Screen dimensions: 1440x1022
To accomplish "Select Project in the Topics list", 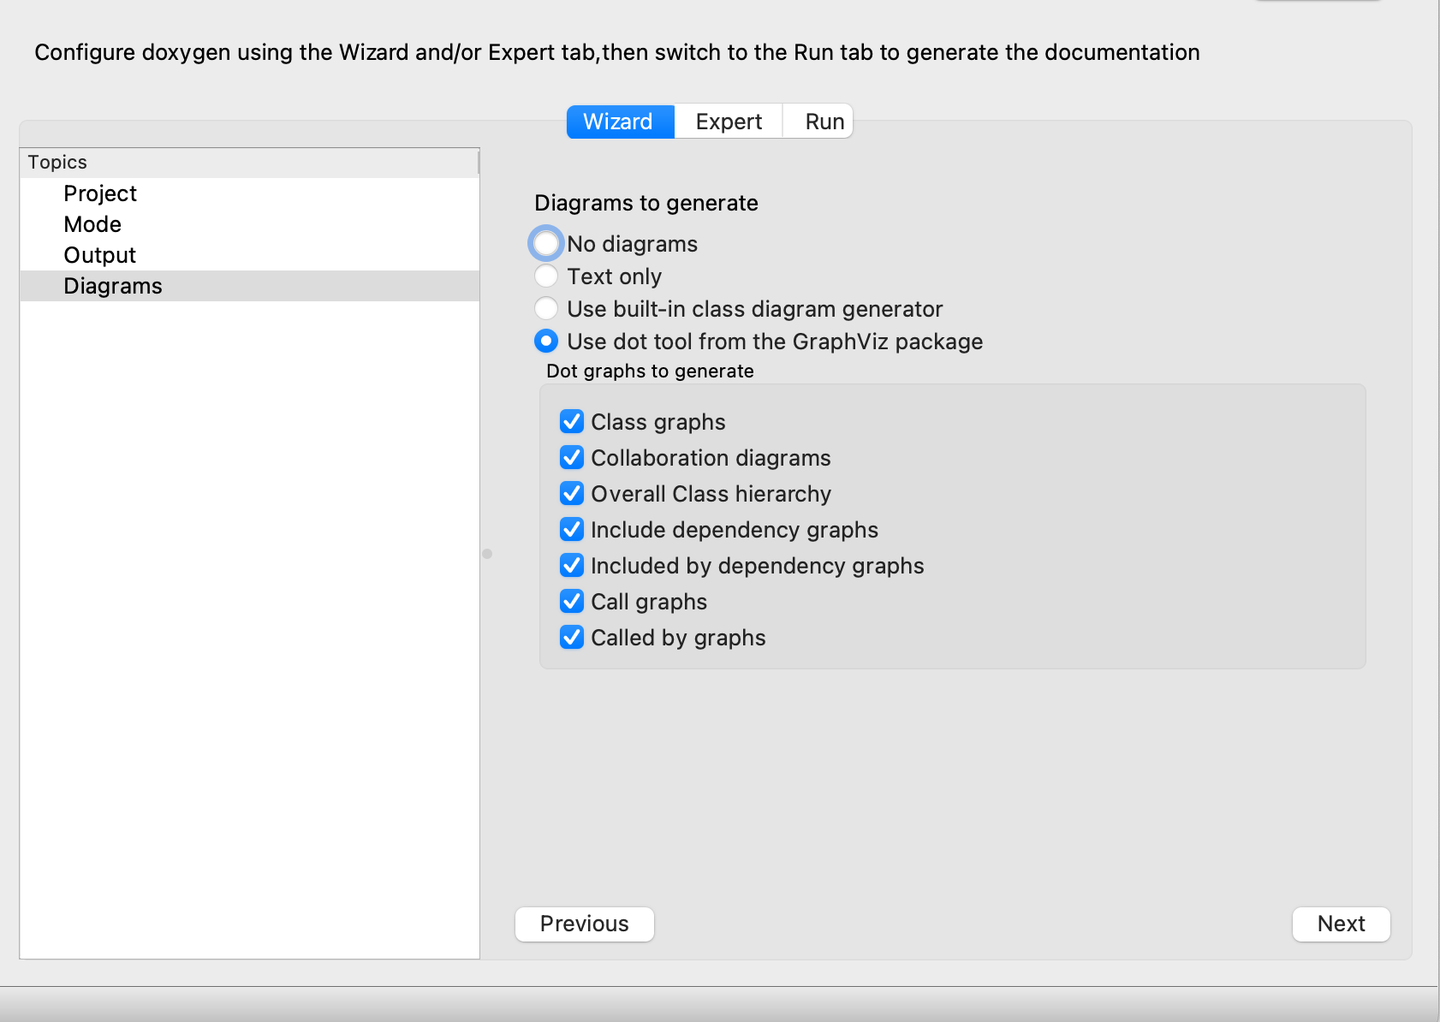I will click(100, 194).
